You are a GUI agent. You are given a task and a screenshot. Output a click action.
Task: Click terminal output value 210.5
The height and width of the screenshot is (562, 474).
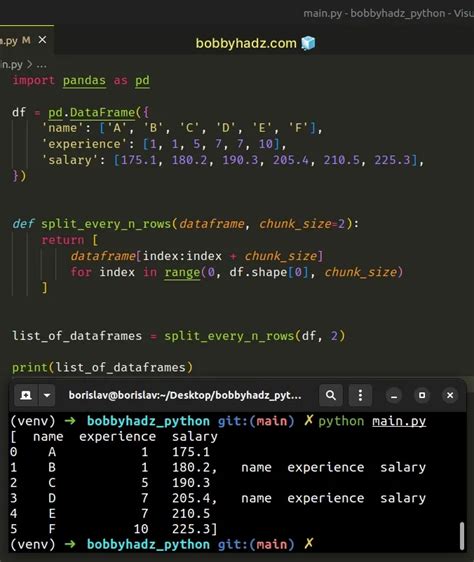click(191, 514)
